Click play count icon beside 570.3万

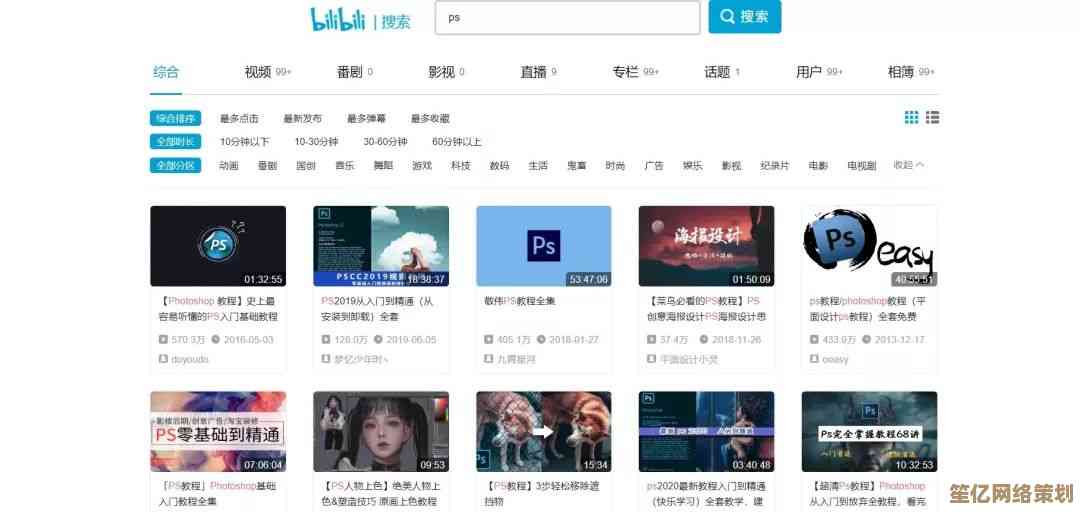click(x=162, y=340)
